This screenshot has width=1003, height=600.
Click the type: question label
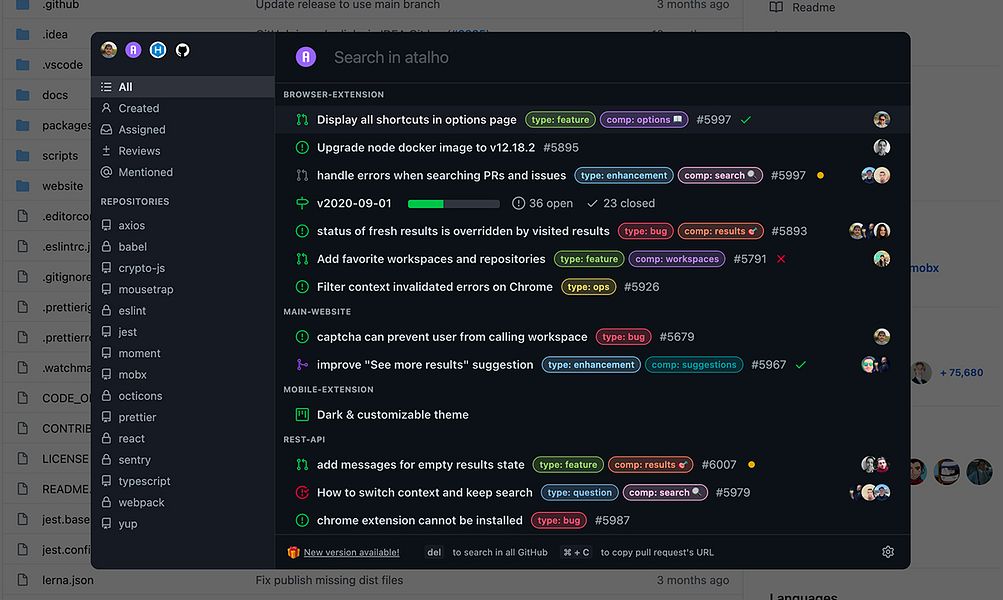[580, 493]
